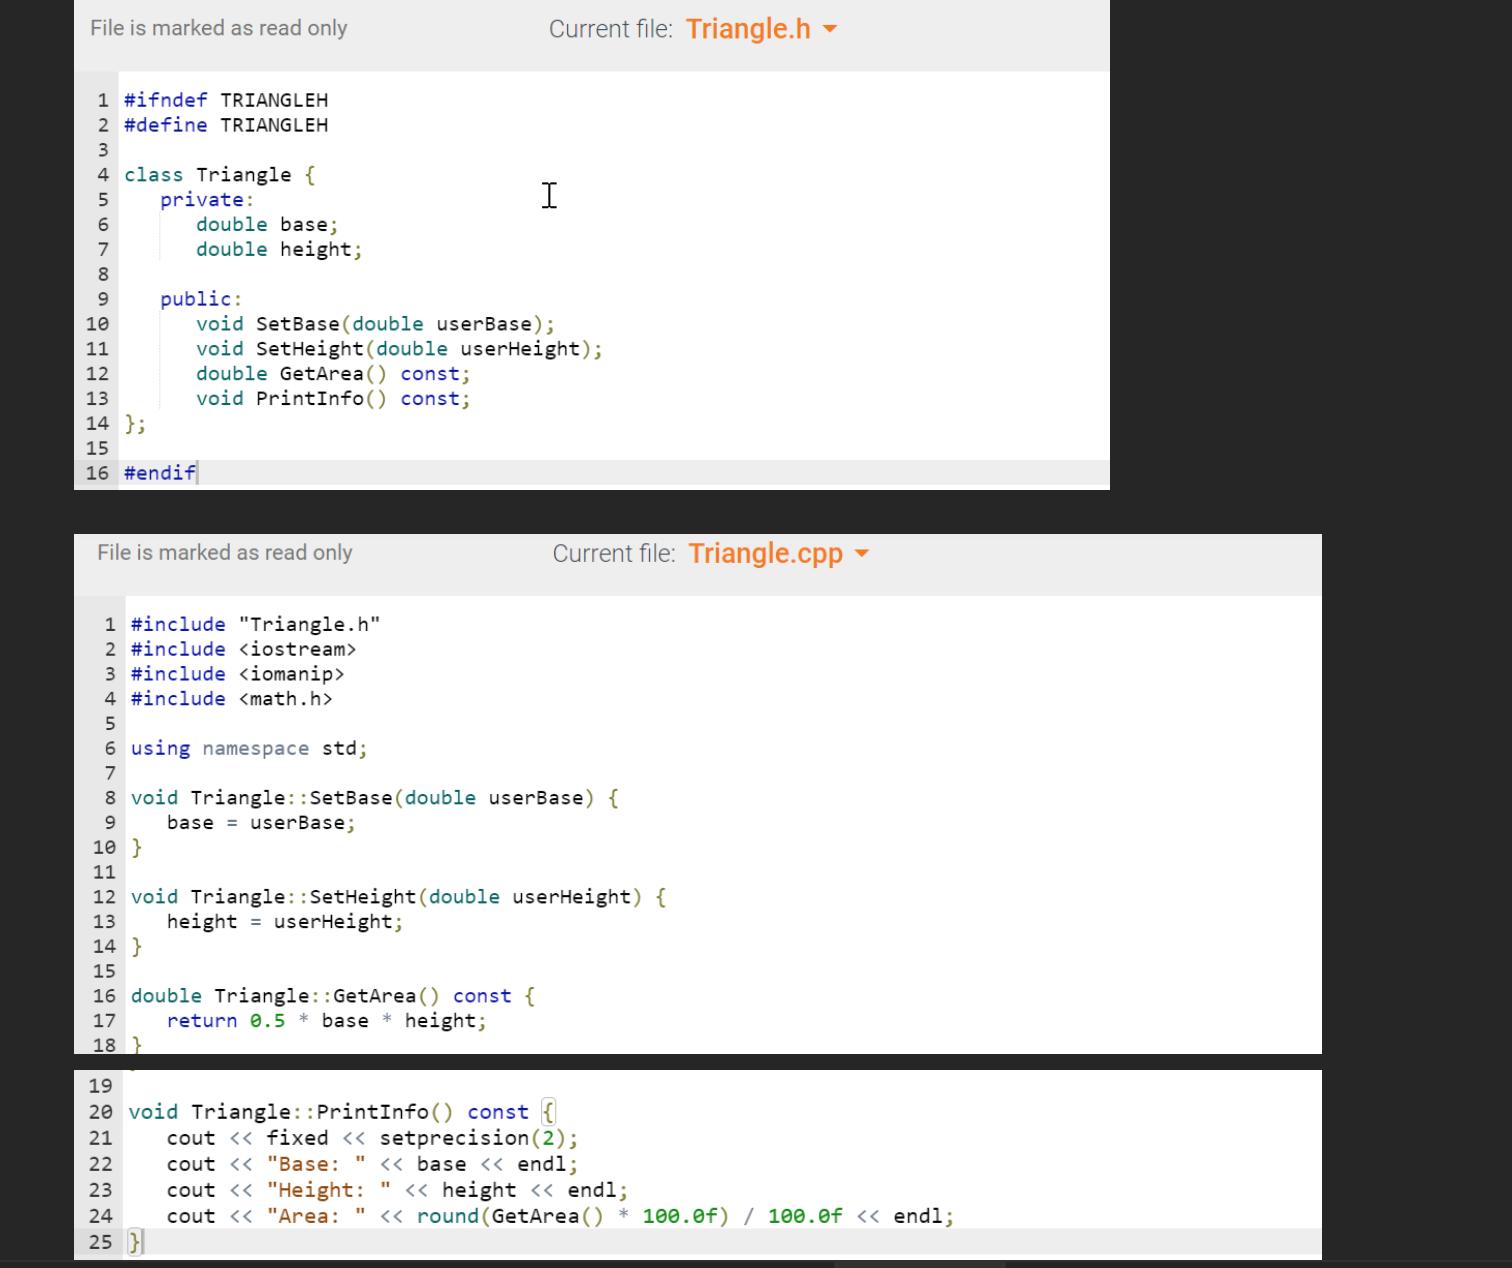
Task: Click the SetHeight function definition
Action: (x=396, y=896)
